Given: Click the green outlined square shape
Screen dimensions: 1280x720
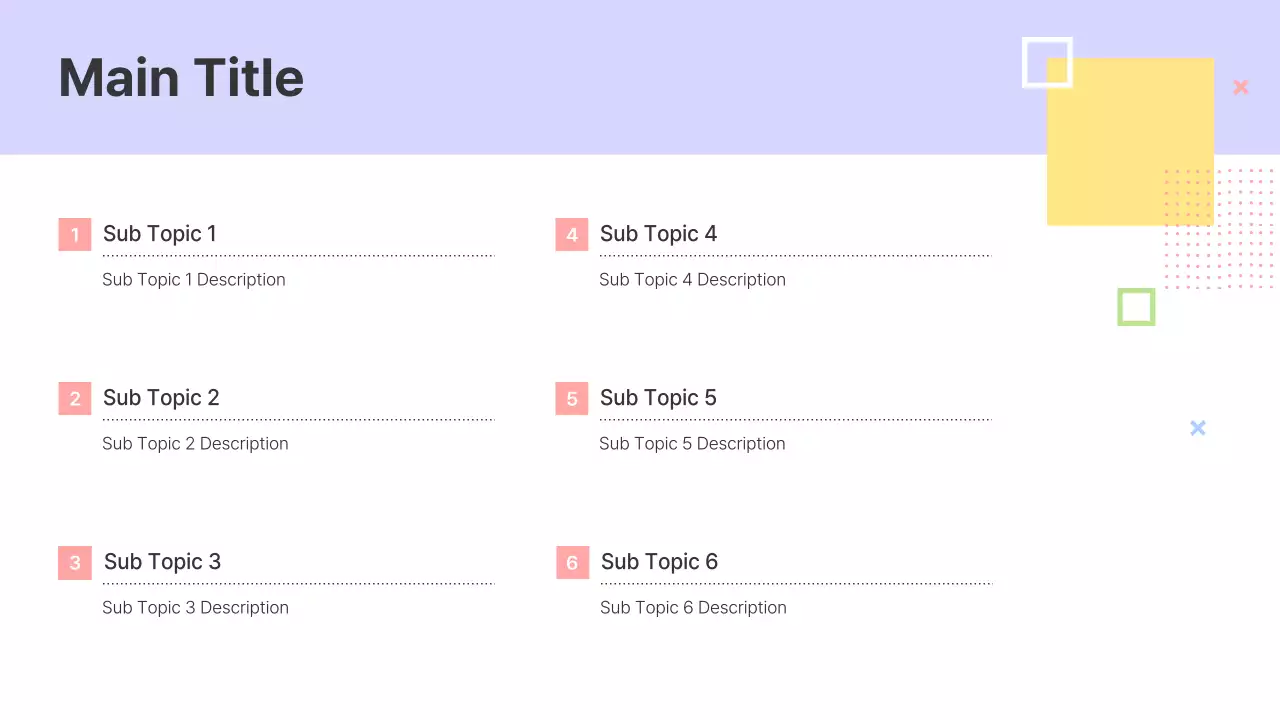Looking at the screenshot, I should [1136, 307].
